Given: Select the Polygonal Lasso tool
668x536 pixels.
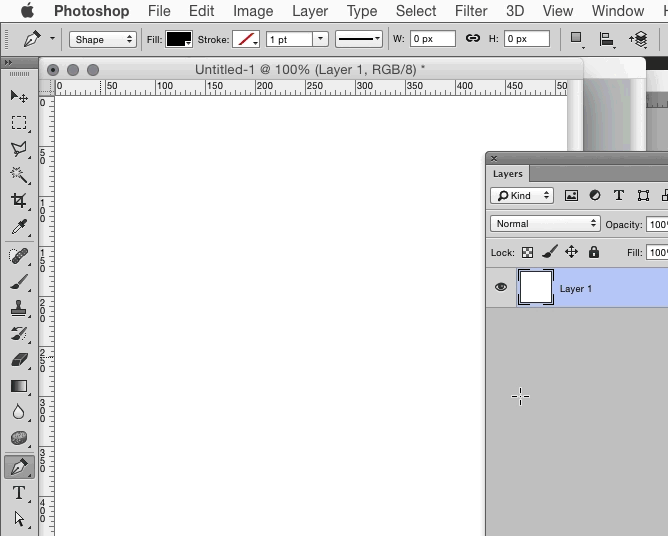Looking at the screenshot, I should (x=19, y=149).
